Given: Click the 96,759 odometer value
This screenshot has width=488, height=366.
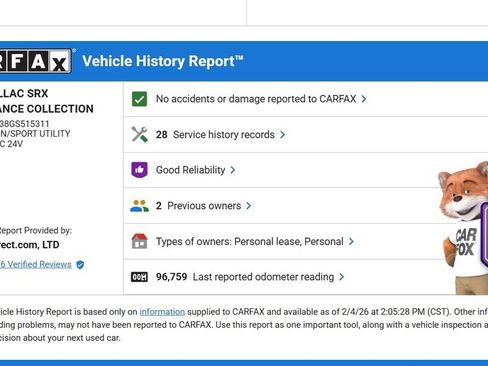Looking at the screenshot, I should tap(171, 277).
